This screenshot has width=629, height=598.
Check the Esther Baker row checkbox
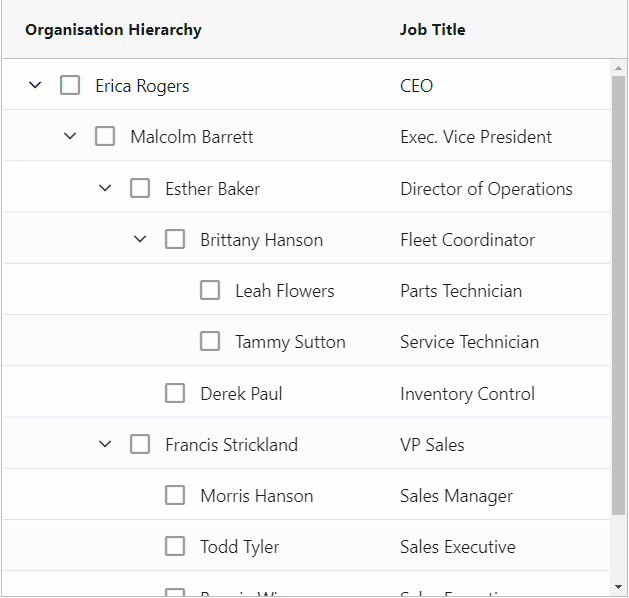[x=140, y=188]
